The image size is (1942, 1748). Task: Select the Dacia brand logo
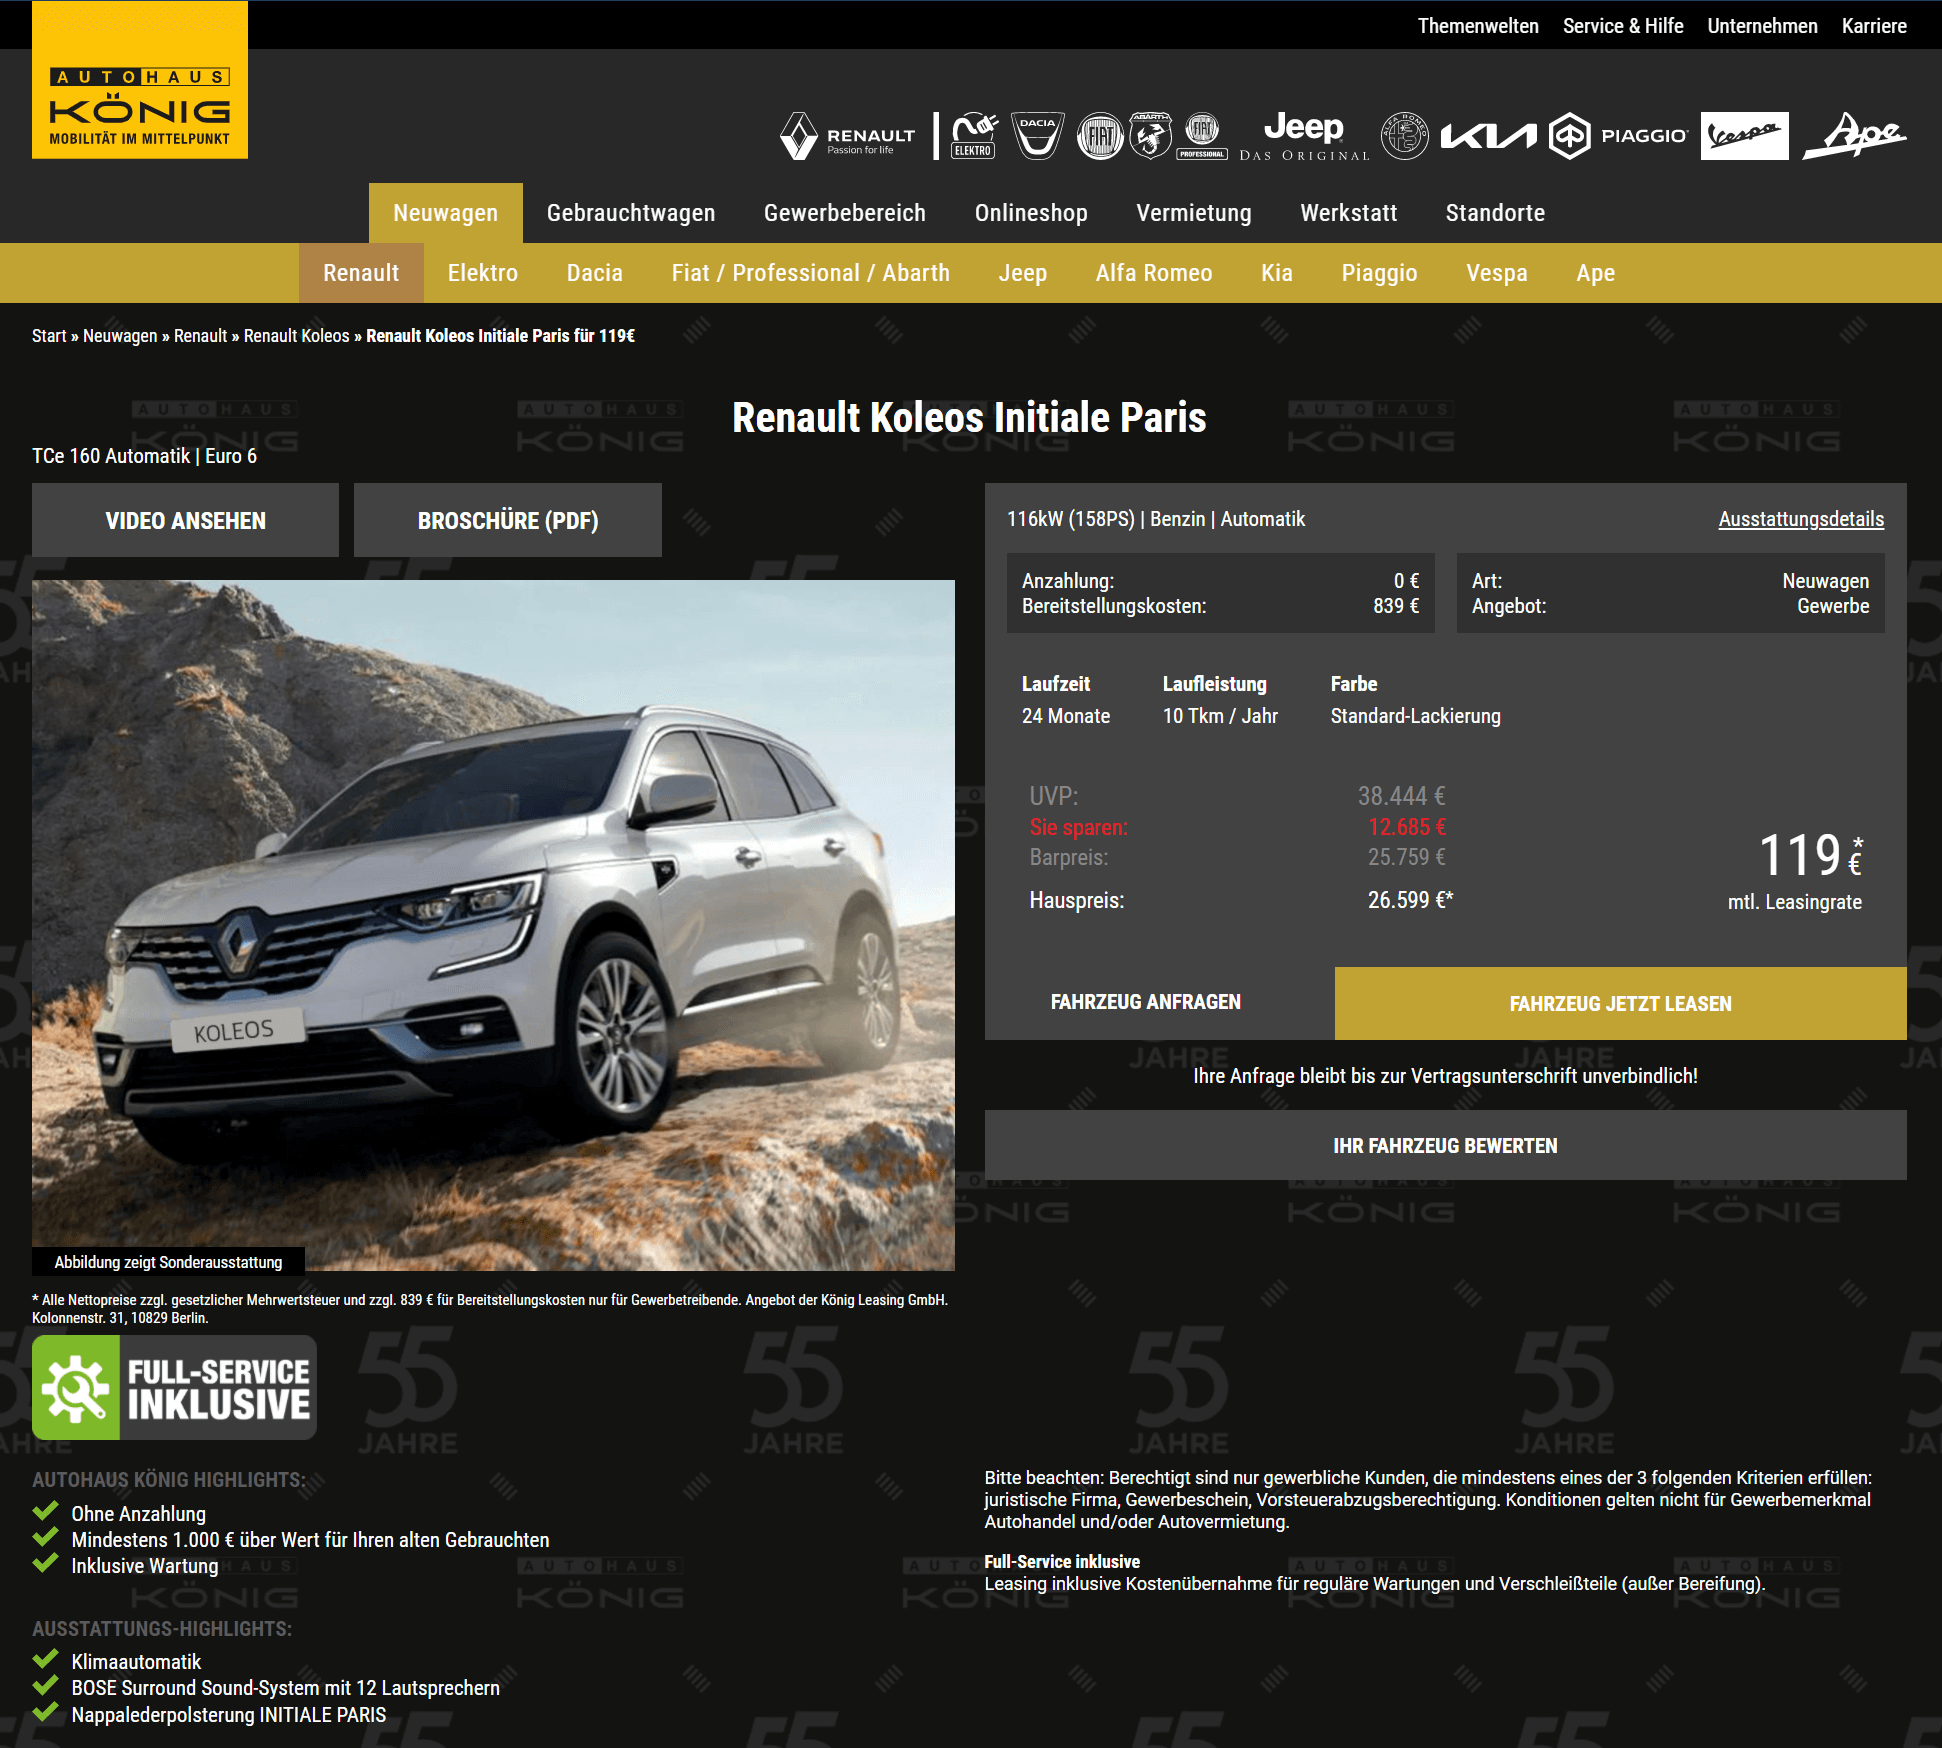[1037, 136]
